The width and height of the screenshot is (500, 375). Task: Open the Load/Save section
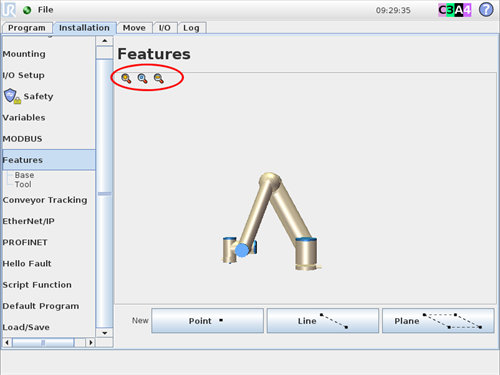pyautogui.click(x=26, y=327)
